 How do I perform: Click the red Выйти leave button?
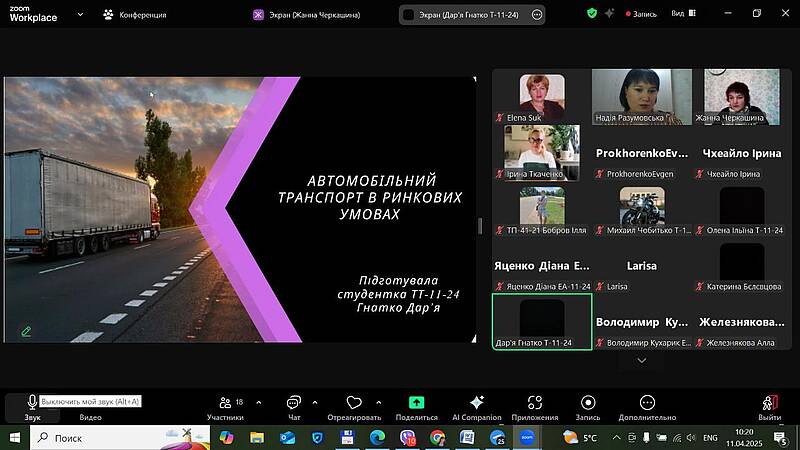(769, 404)
